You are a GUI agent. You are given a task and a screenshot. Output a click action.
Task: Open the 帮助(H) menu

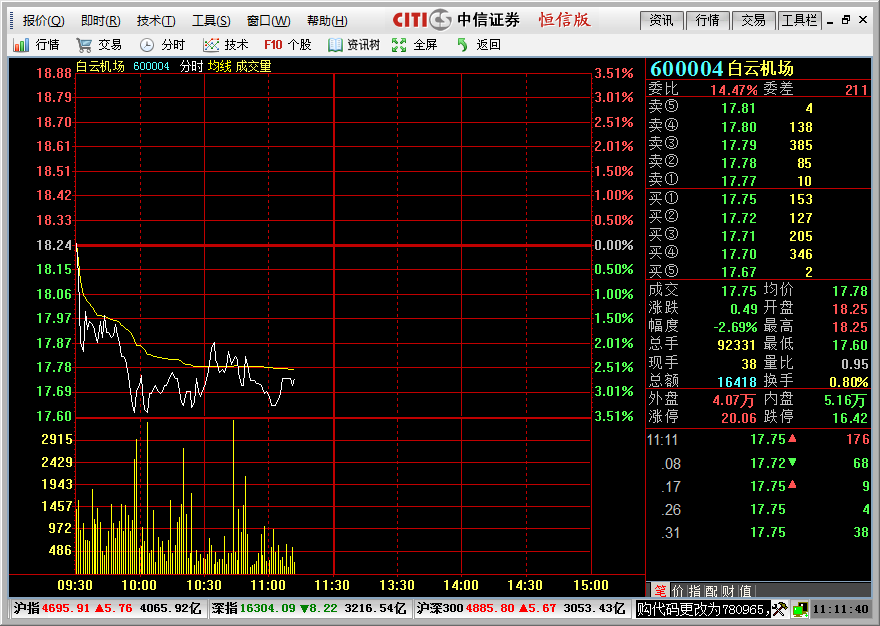pos(327,21)
